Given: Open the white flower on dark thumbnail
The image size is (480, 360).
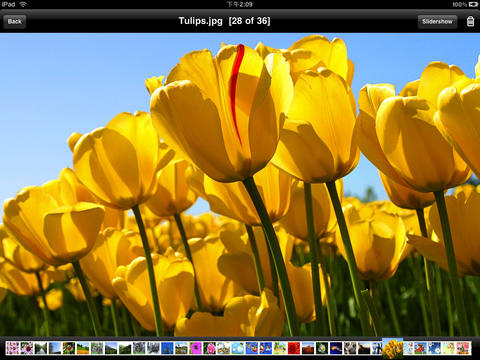Looking at the screenshot, I should point(322,348).
